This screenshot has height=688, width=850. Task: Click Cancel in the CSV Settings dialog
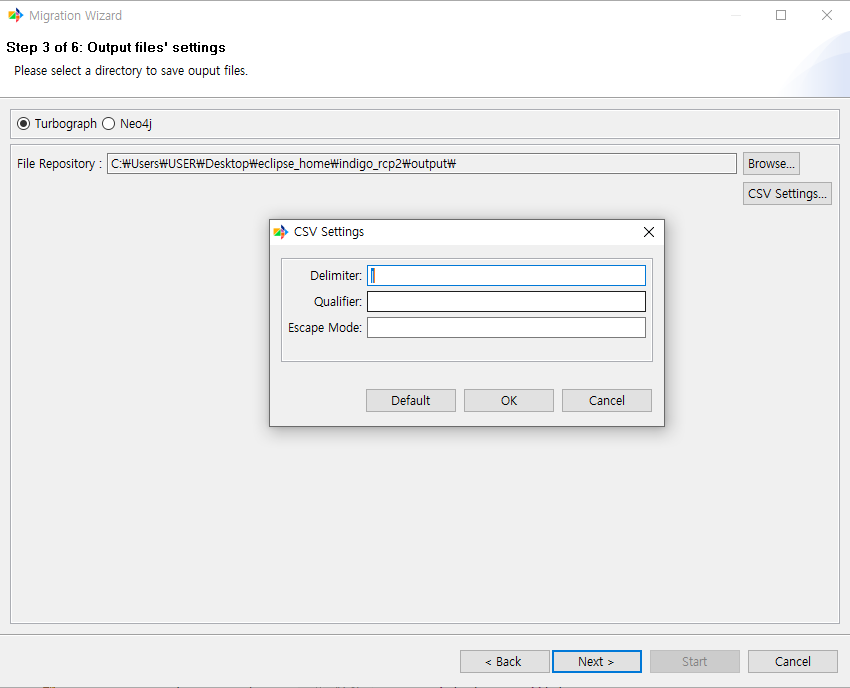(606, 400)
